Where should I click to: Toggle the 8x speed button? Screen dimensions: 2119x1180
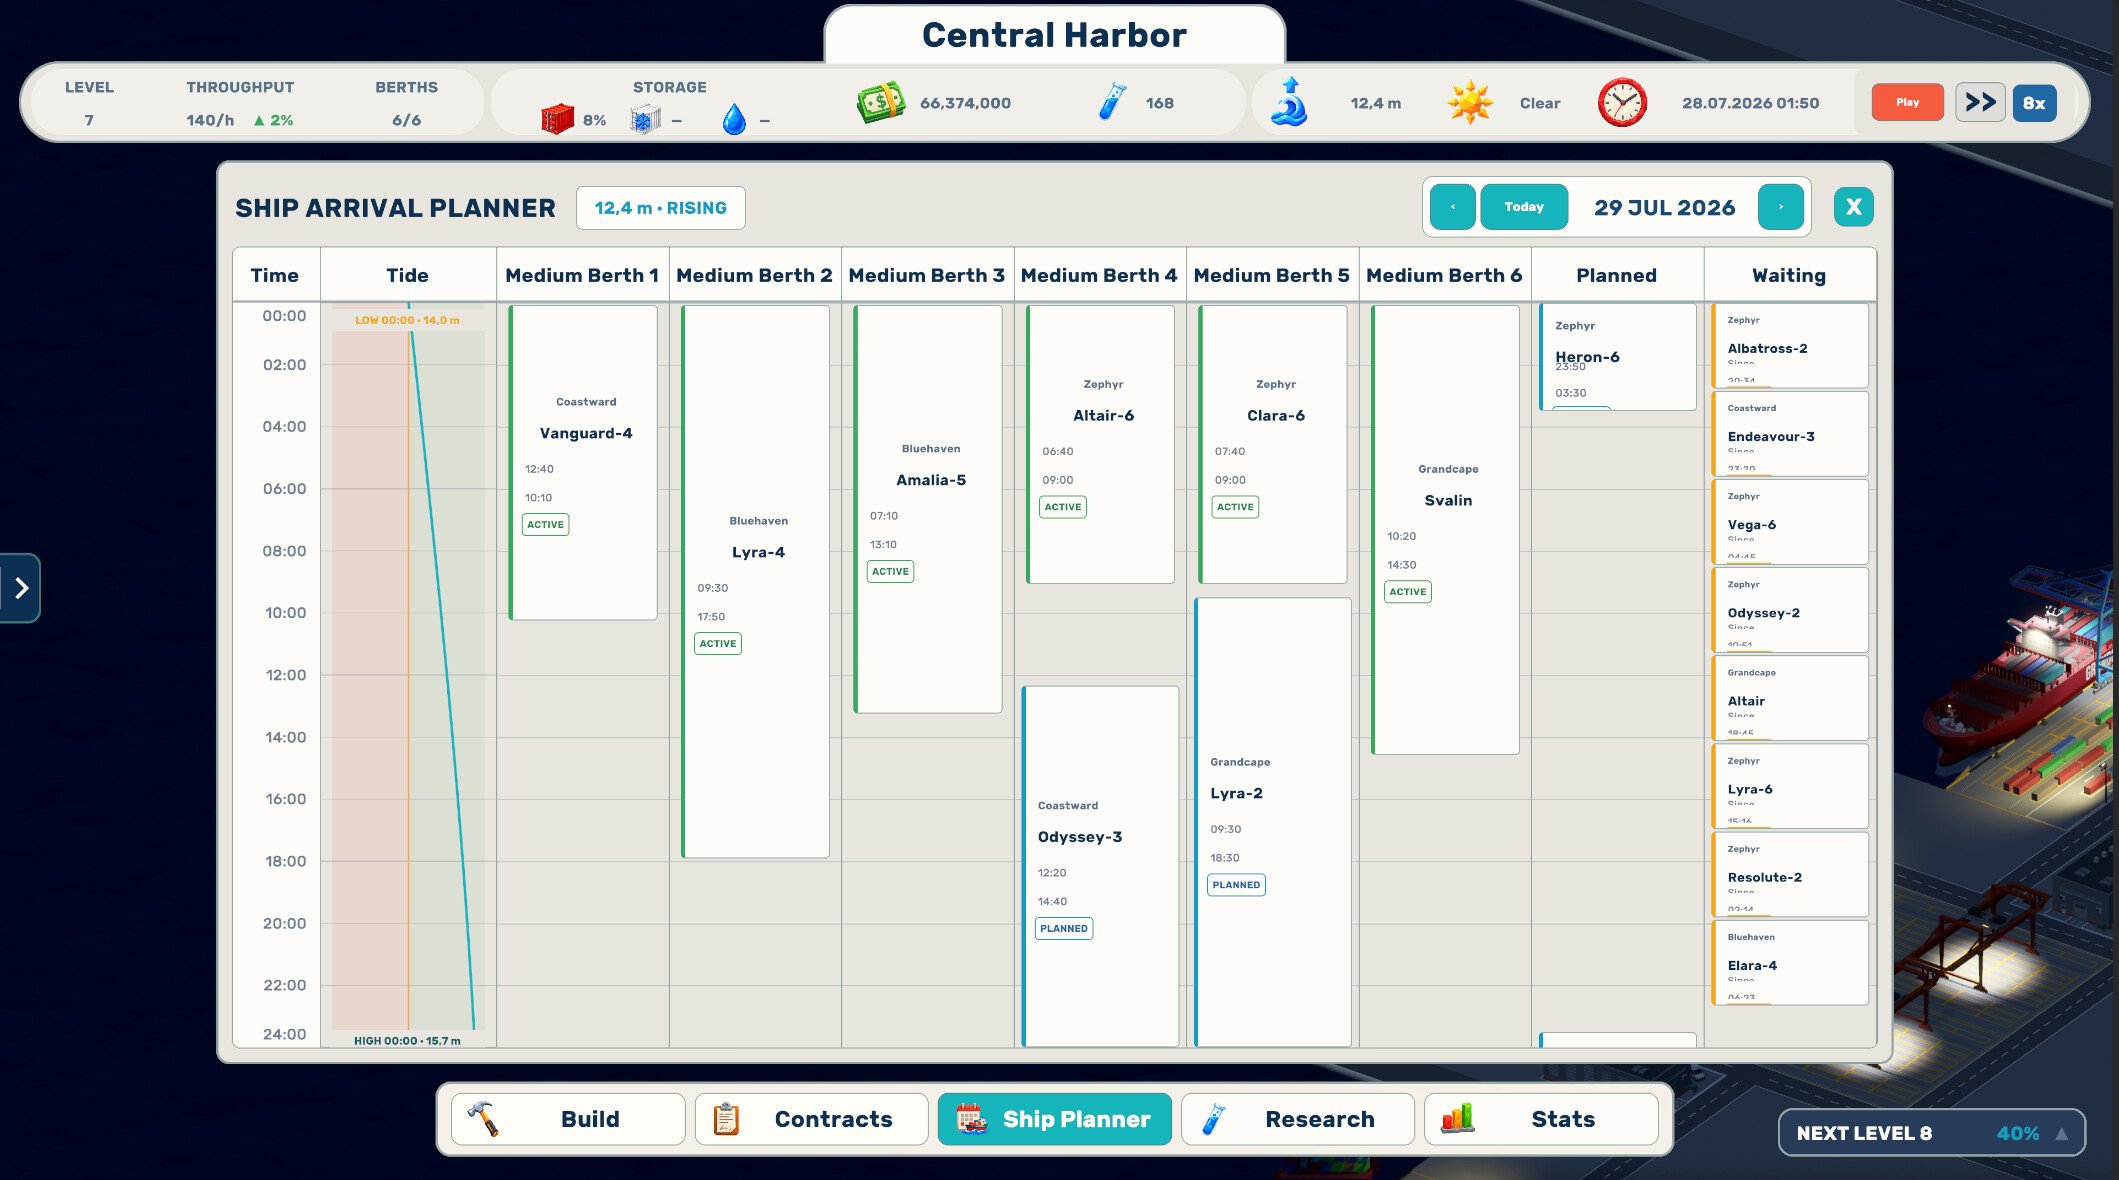pyautogui.click(x=2035, y=102)
